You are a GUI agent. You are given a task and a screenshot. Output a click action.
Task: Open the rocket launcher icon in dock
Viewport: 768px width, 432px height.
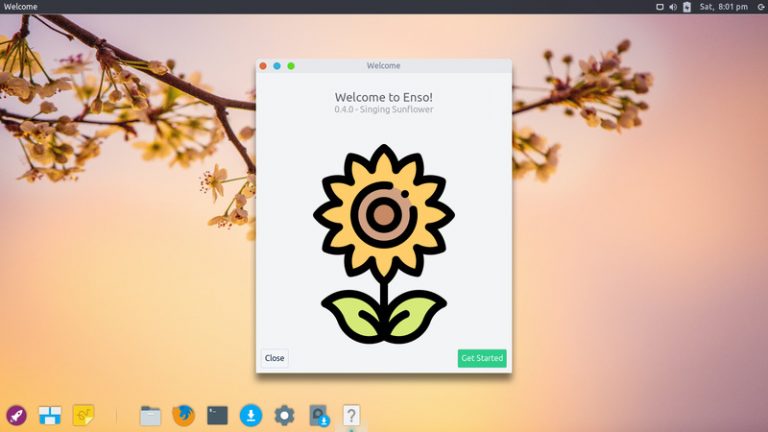(x=16, y=415)
